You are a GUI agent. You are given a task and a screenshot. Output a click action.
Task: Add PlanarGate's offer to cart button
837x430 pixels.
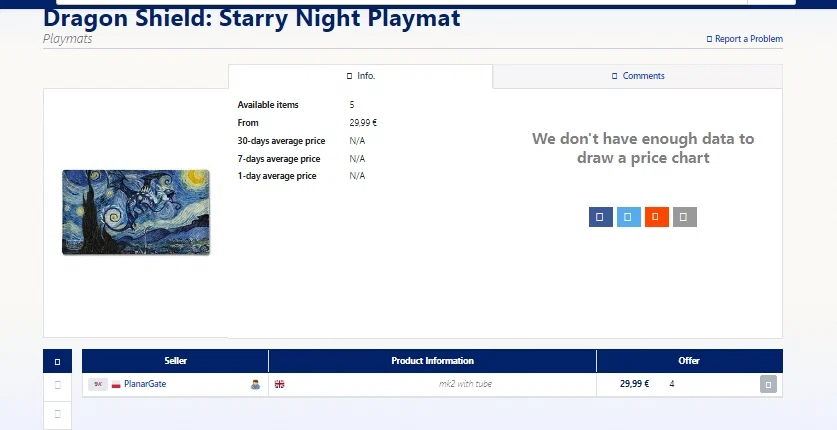click(768, 384)
